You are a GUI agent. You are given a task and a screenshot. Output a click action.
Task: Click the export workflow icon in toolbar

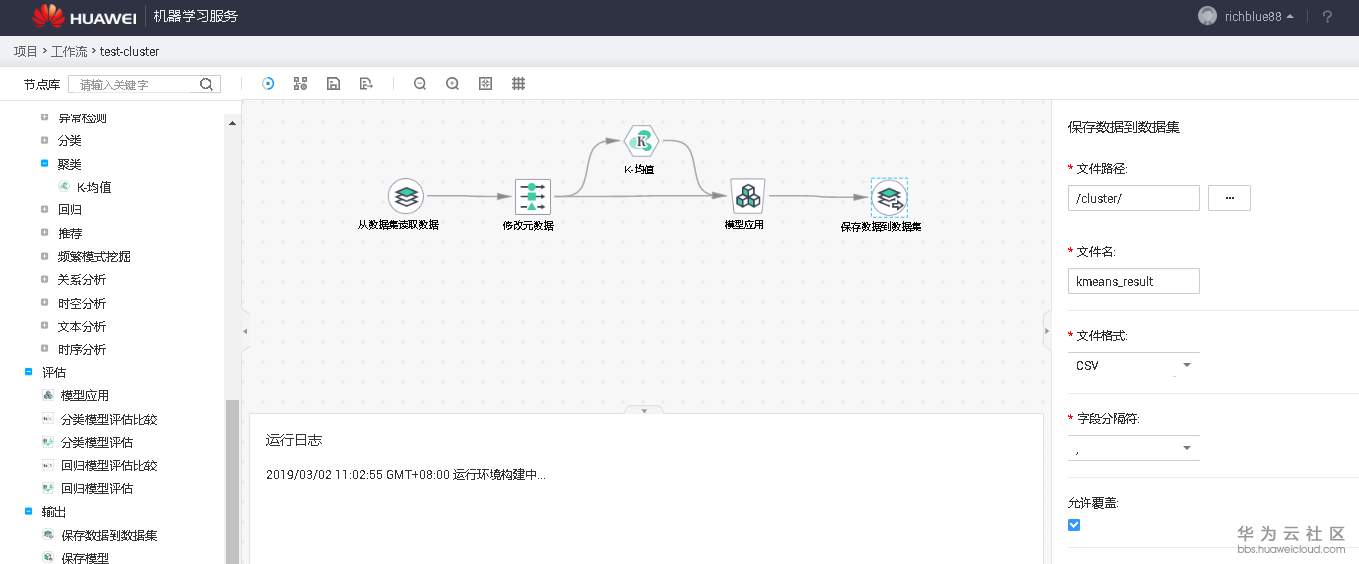pyautogui.click(x=366, y=84)
